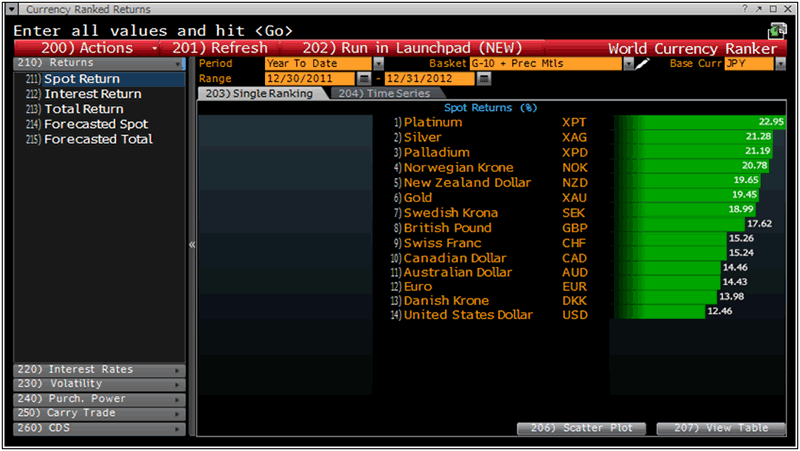The image size is (800, 451).
Task: Click the NOK ticker code
Action: pyautogui.click(x=574, y=167)
